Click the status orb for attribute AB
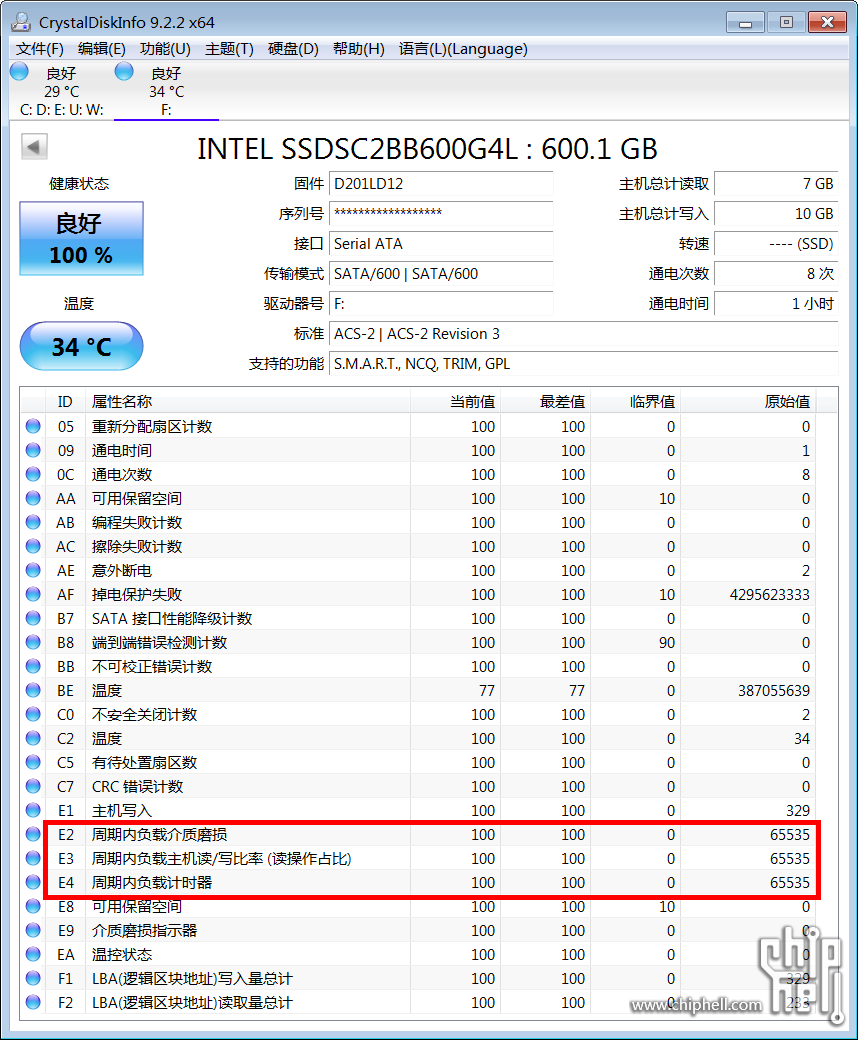Image resolution: width=858 pixels, height=1040 pixels. [x=33, y=522]
